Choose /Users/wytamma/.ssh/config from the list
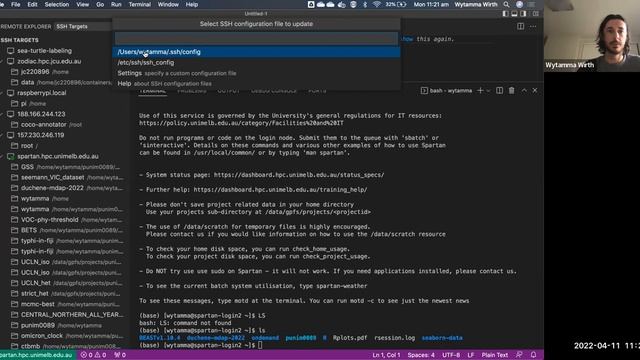The image size is (640, 360). [256, 52]
